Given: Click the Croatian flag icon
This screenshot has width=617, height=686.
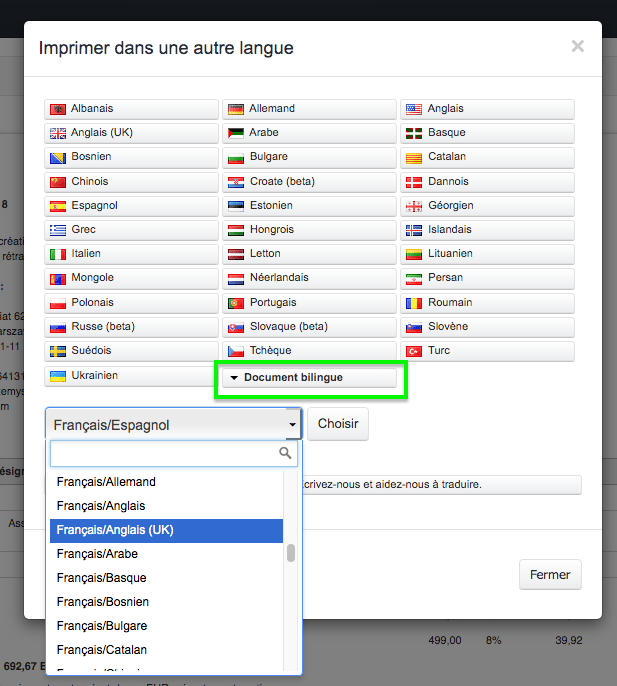Looking at the screenshot, I should pos(236,182).
